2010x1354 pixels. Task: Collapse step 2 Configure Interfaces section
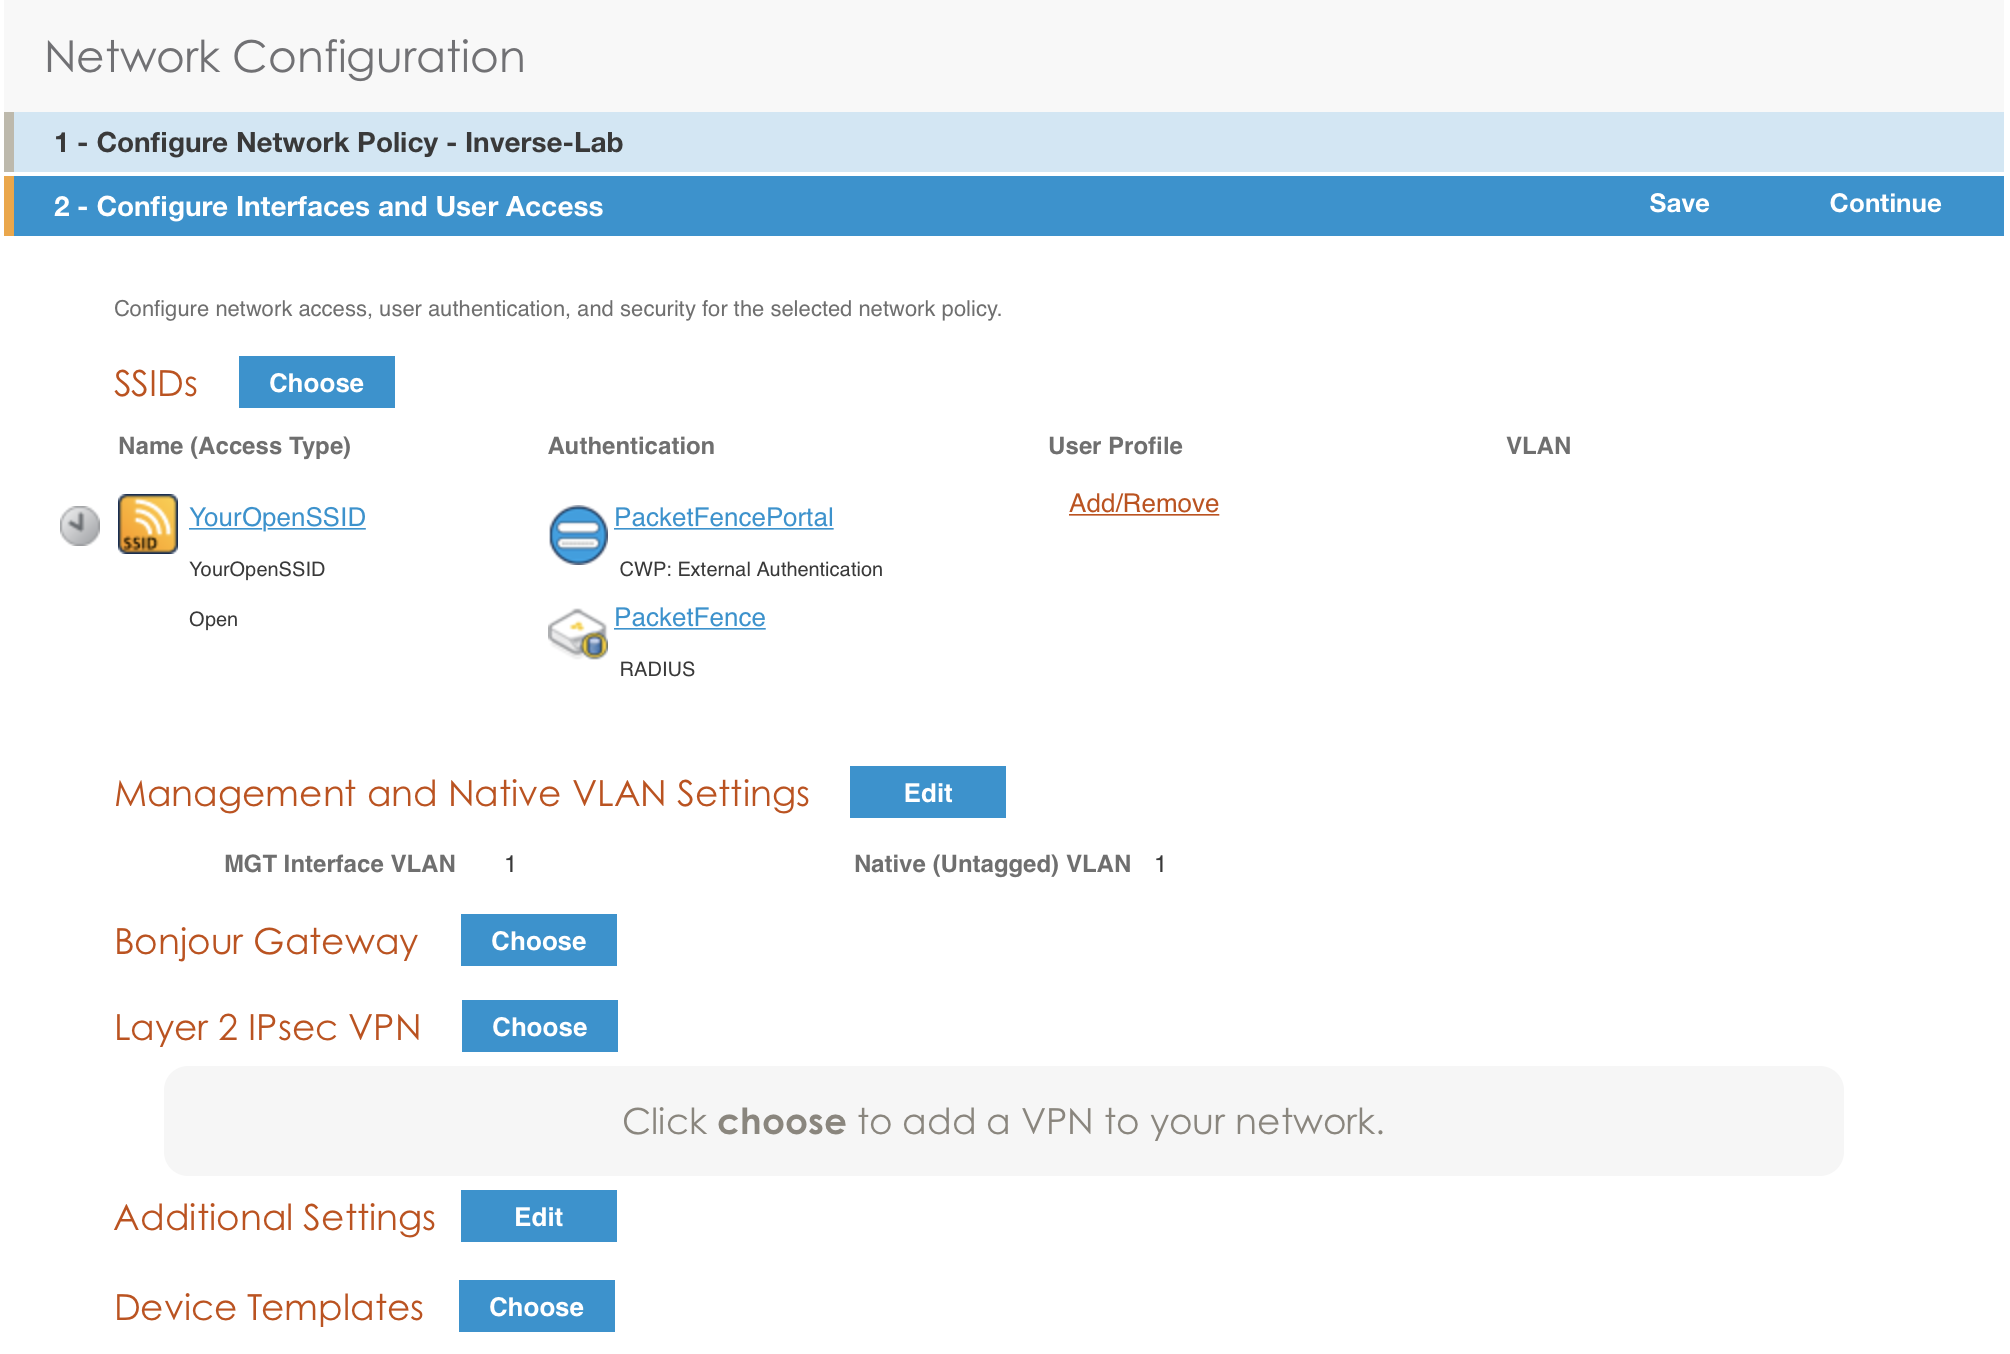pyautogui.click(x=328, y=206)
